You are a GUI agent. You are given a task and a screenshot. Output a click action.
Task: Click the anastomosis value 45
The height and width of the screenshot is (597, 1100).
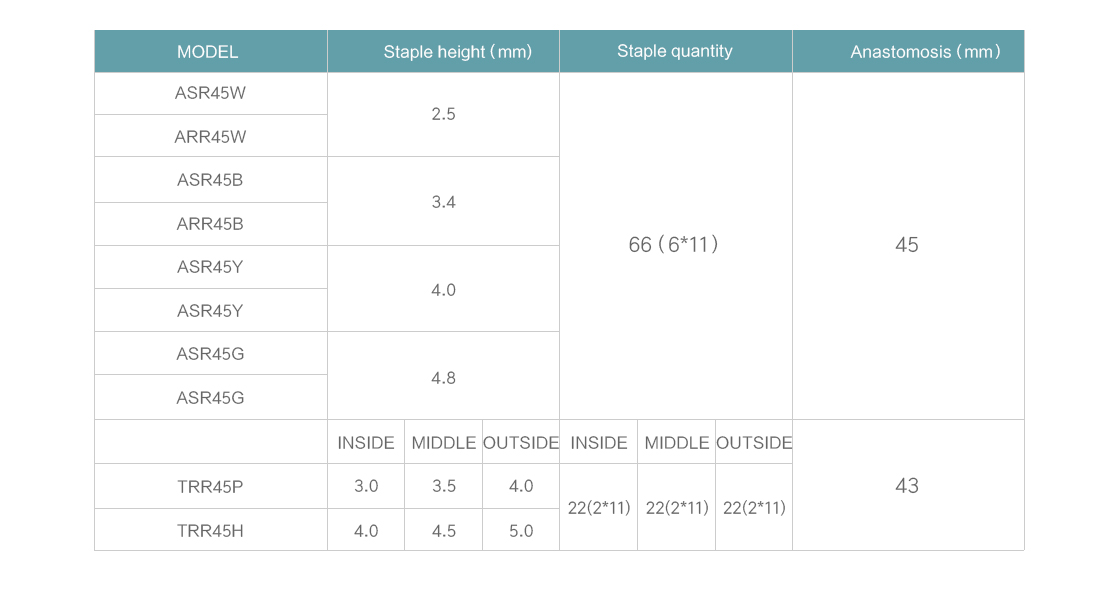tap(907, 245)
